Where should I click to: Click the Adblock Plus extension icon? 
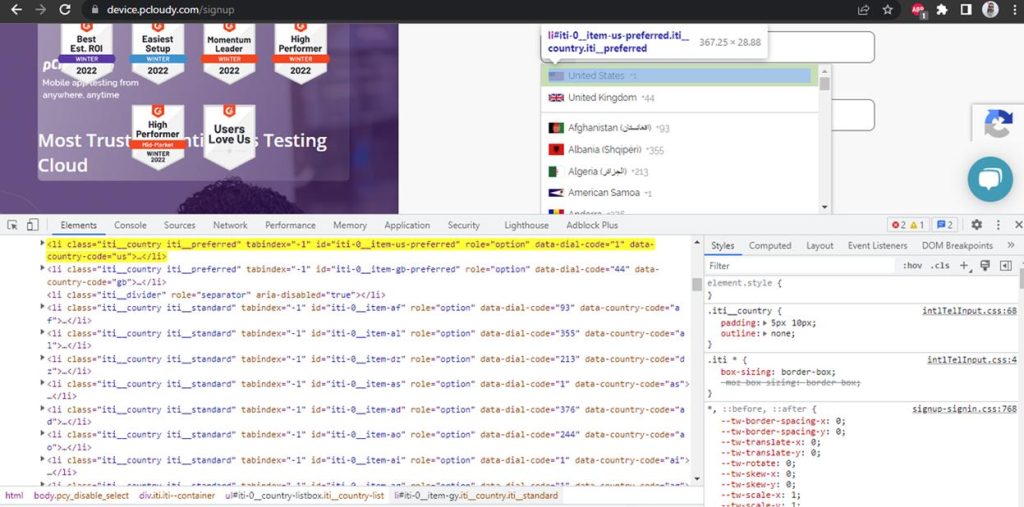[x=917, y=9]
